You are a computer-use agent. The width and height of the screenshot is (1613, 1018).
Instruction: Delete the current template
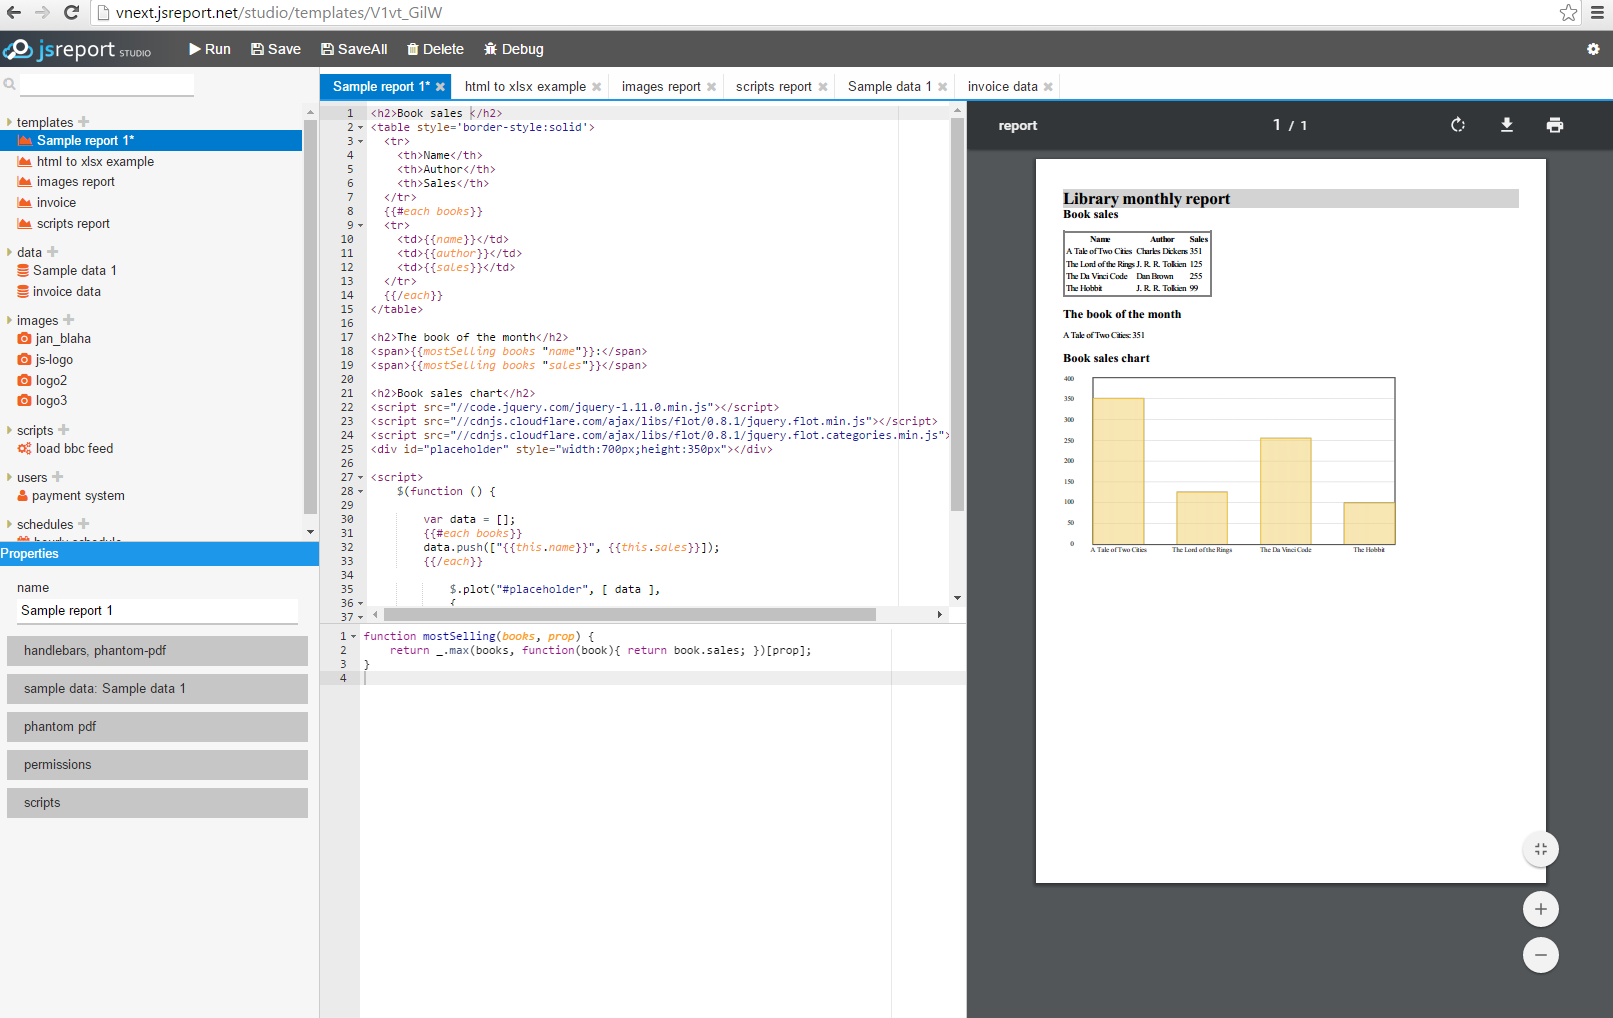coord(435,49)
